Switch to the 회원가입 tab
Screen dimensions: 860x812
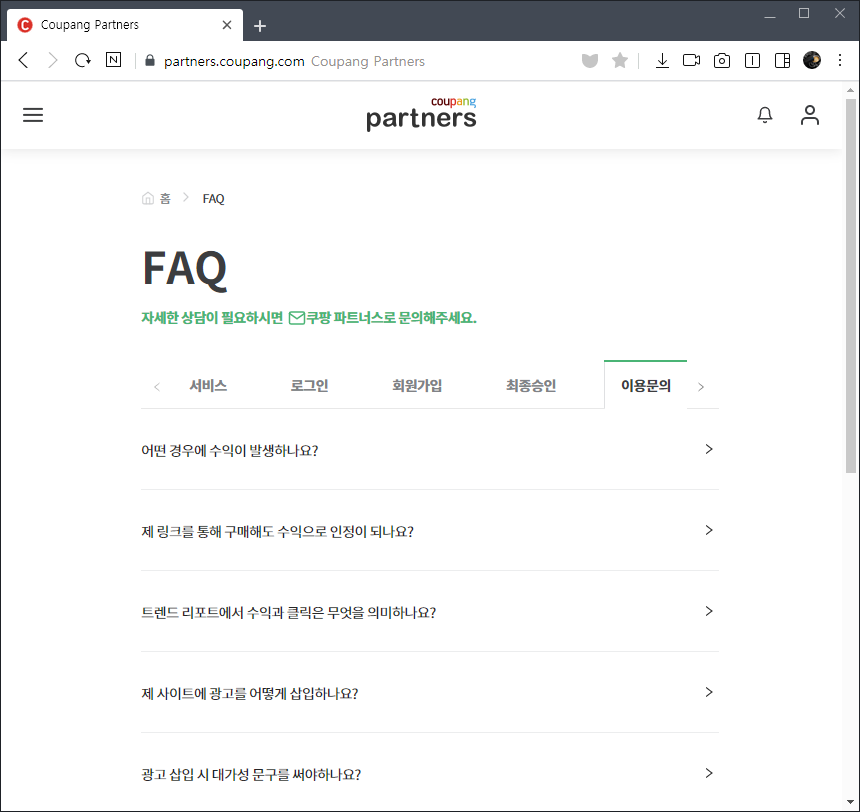(x=417, y=386)
